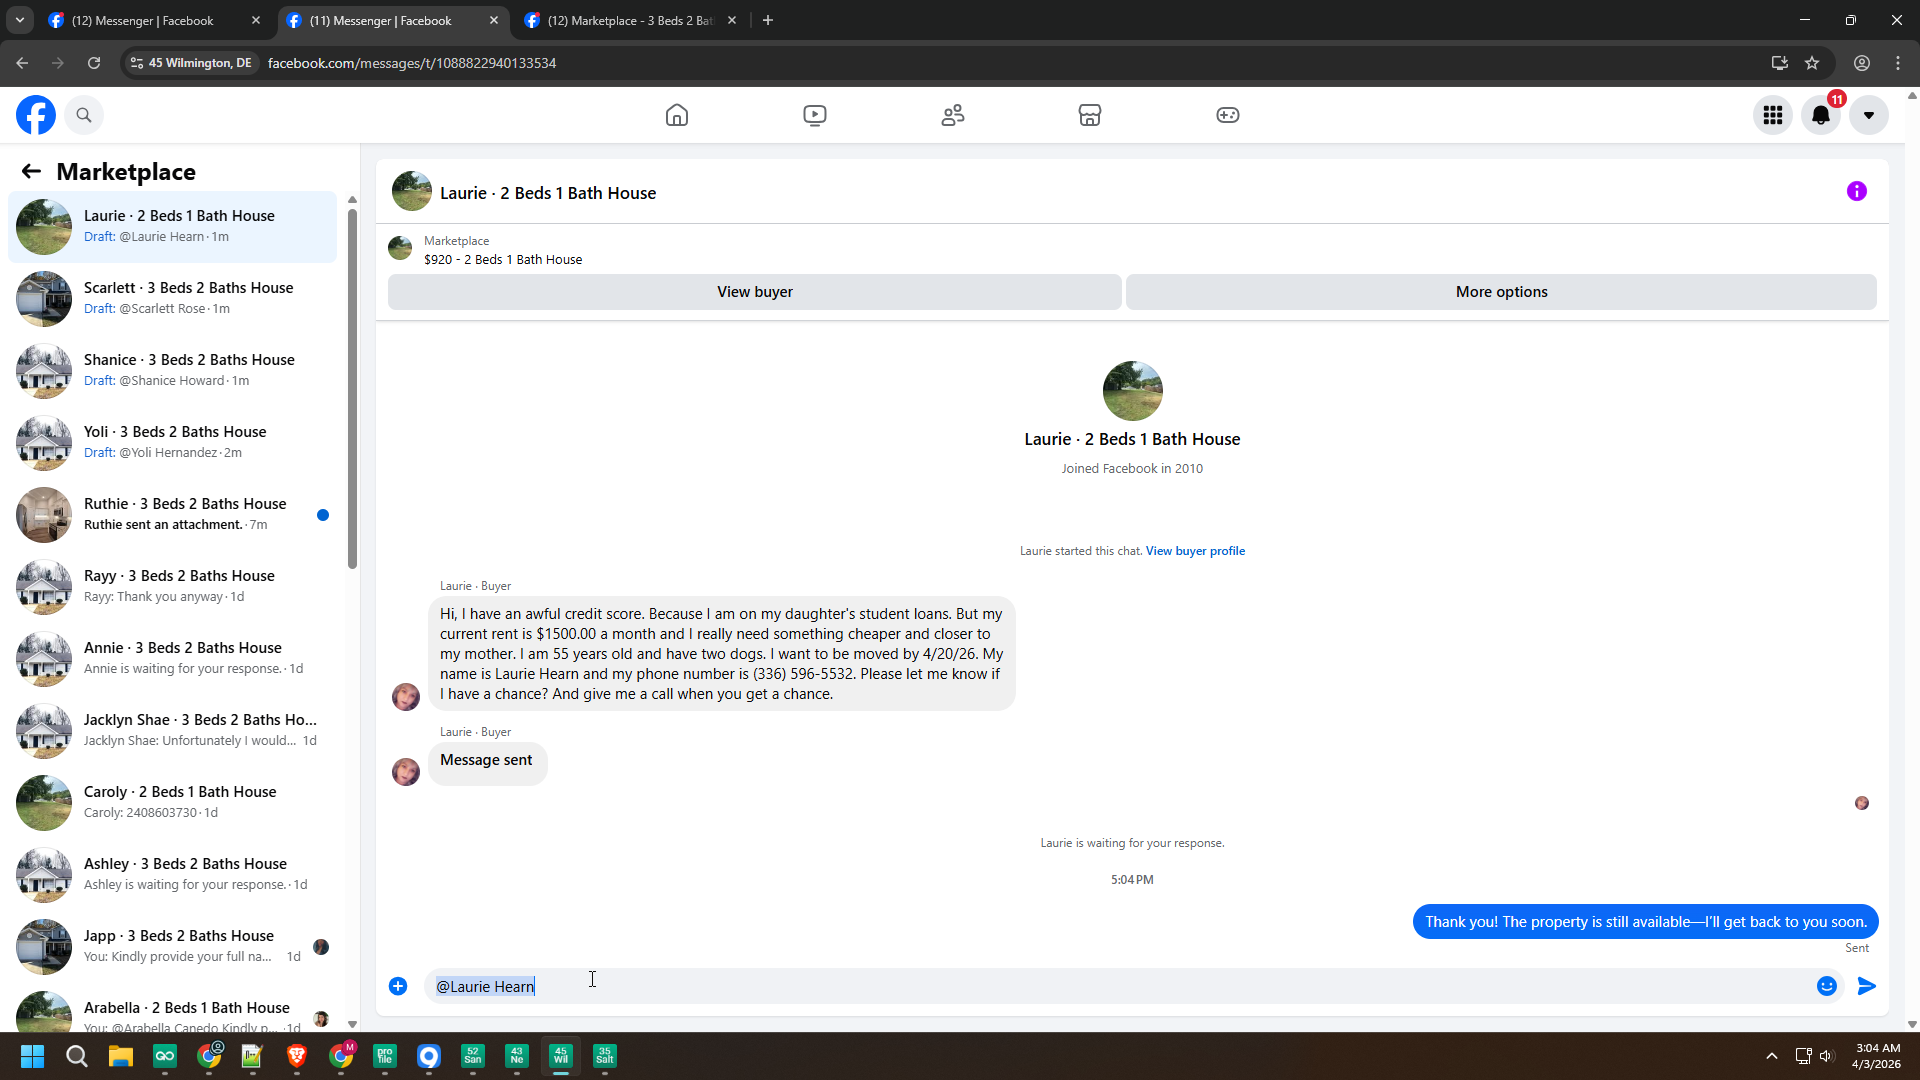This screenshot has width=1920, height=1080.
Task: Click the large Laurie listing profile picture
Action: (x=1132, y=391)
